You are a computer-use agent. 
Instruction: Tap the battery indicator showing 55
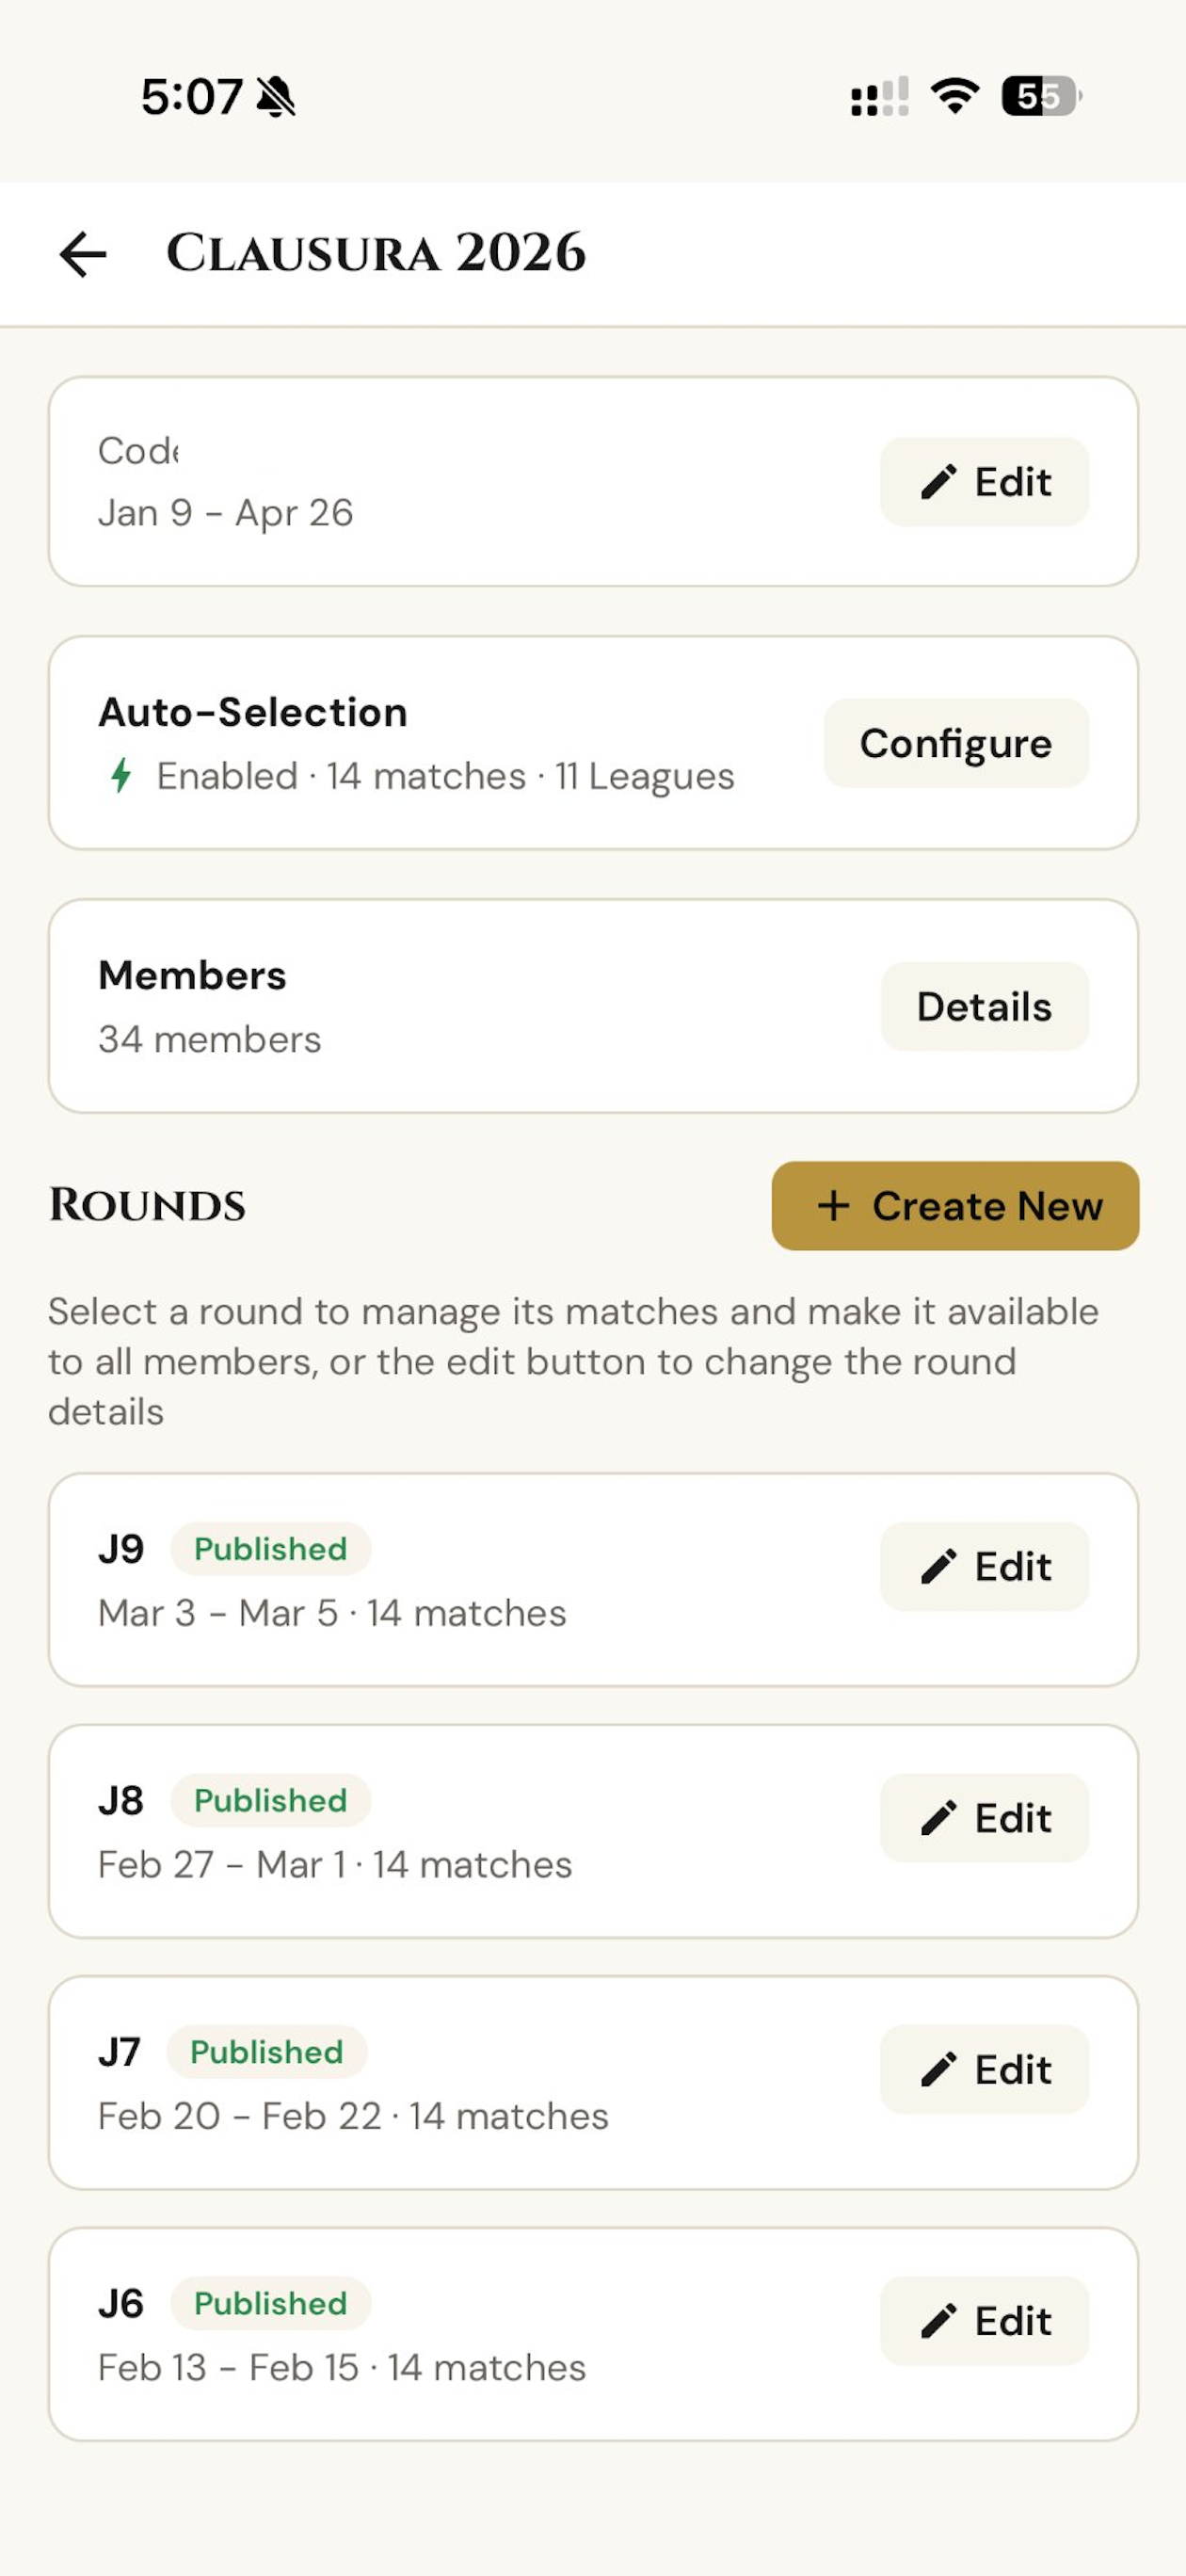[1041, 96]
